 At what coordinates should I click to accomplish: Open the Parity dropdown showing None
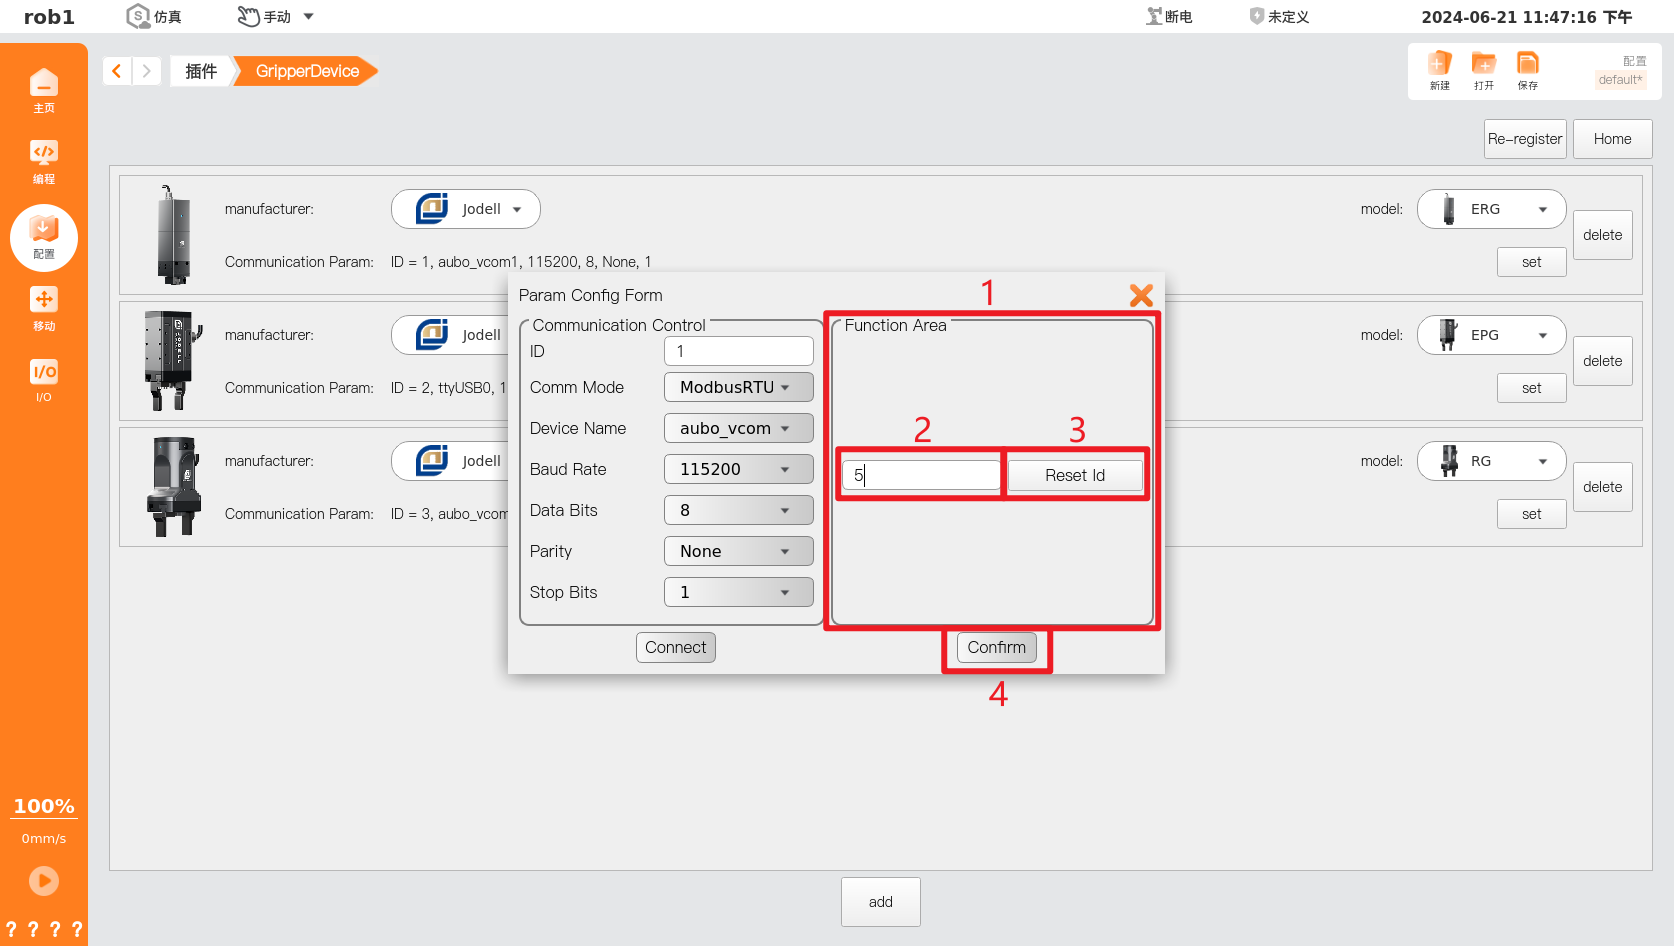click(x=738, y=551)
